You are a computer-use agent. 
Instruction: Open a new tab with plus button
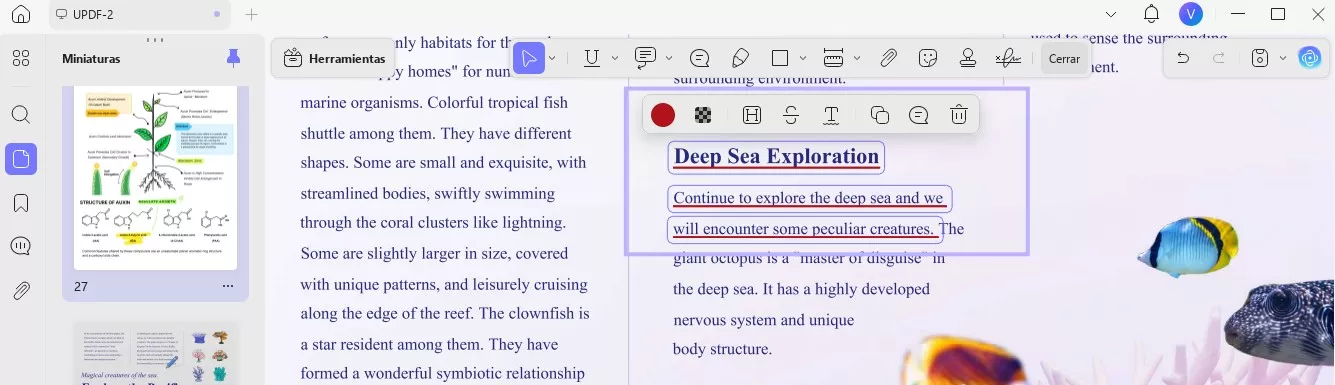252,14
